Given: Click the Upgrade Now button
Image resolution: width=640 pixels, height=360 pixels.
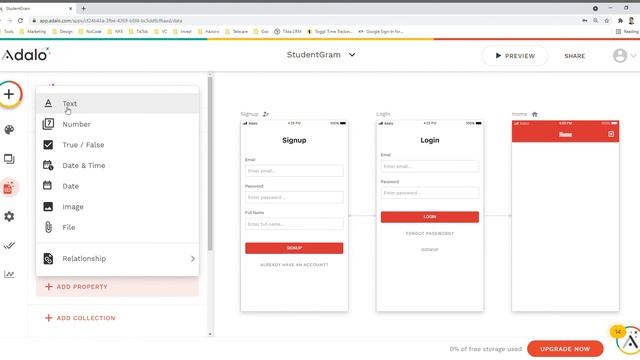Looking at the screenshot, I should (x=565, y=349).
